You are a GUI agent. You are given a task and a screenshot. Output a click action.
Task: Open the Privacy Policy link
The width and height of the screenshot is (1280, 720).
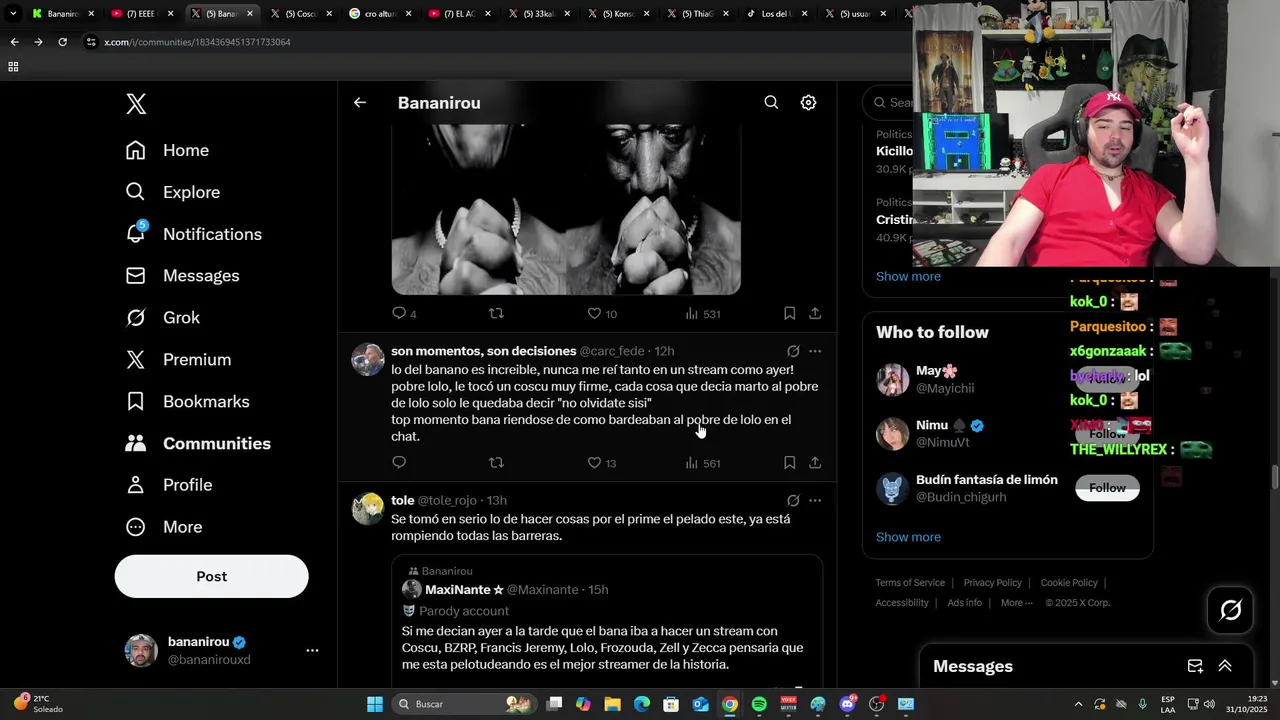(x=992, y=583)
